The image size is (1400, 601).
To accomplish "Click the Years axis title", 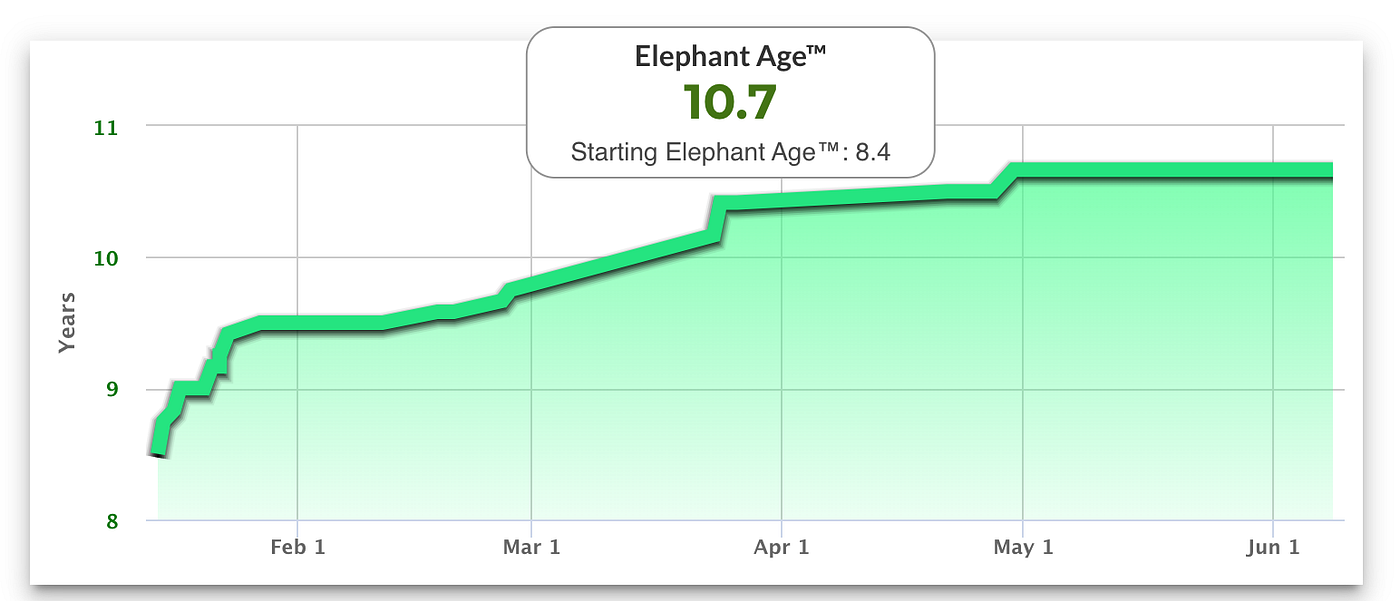I will pos(67,322).
